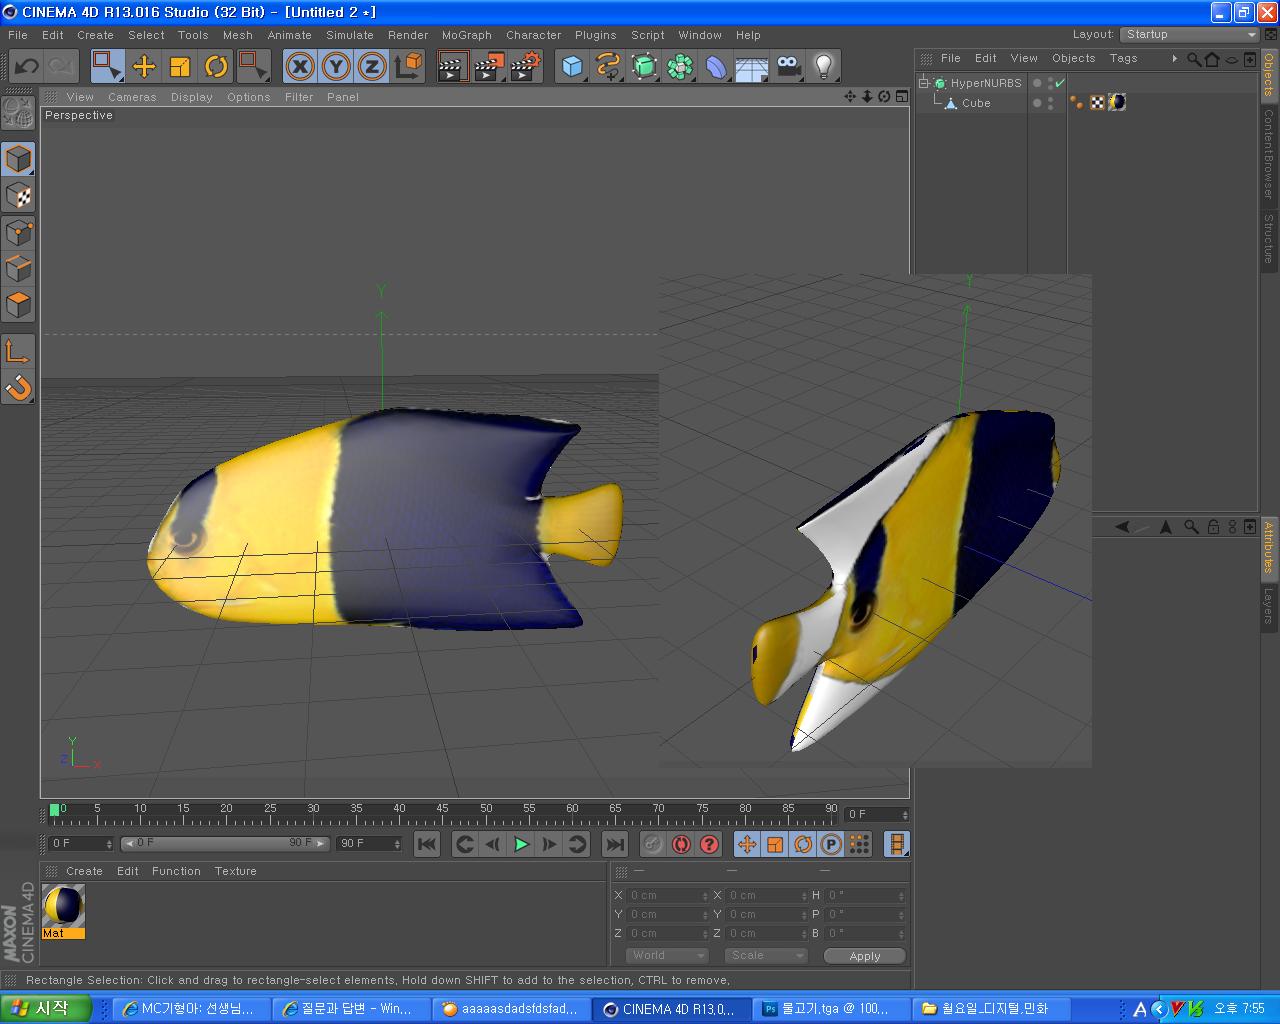Switch to Model mode in left palette

click(x=19, y=159)
